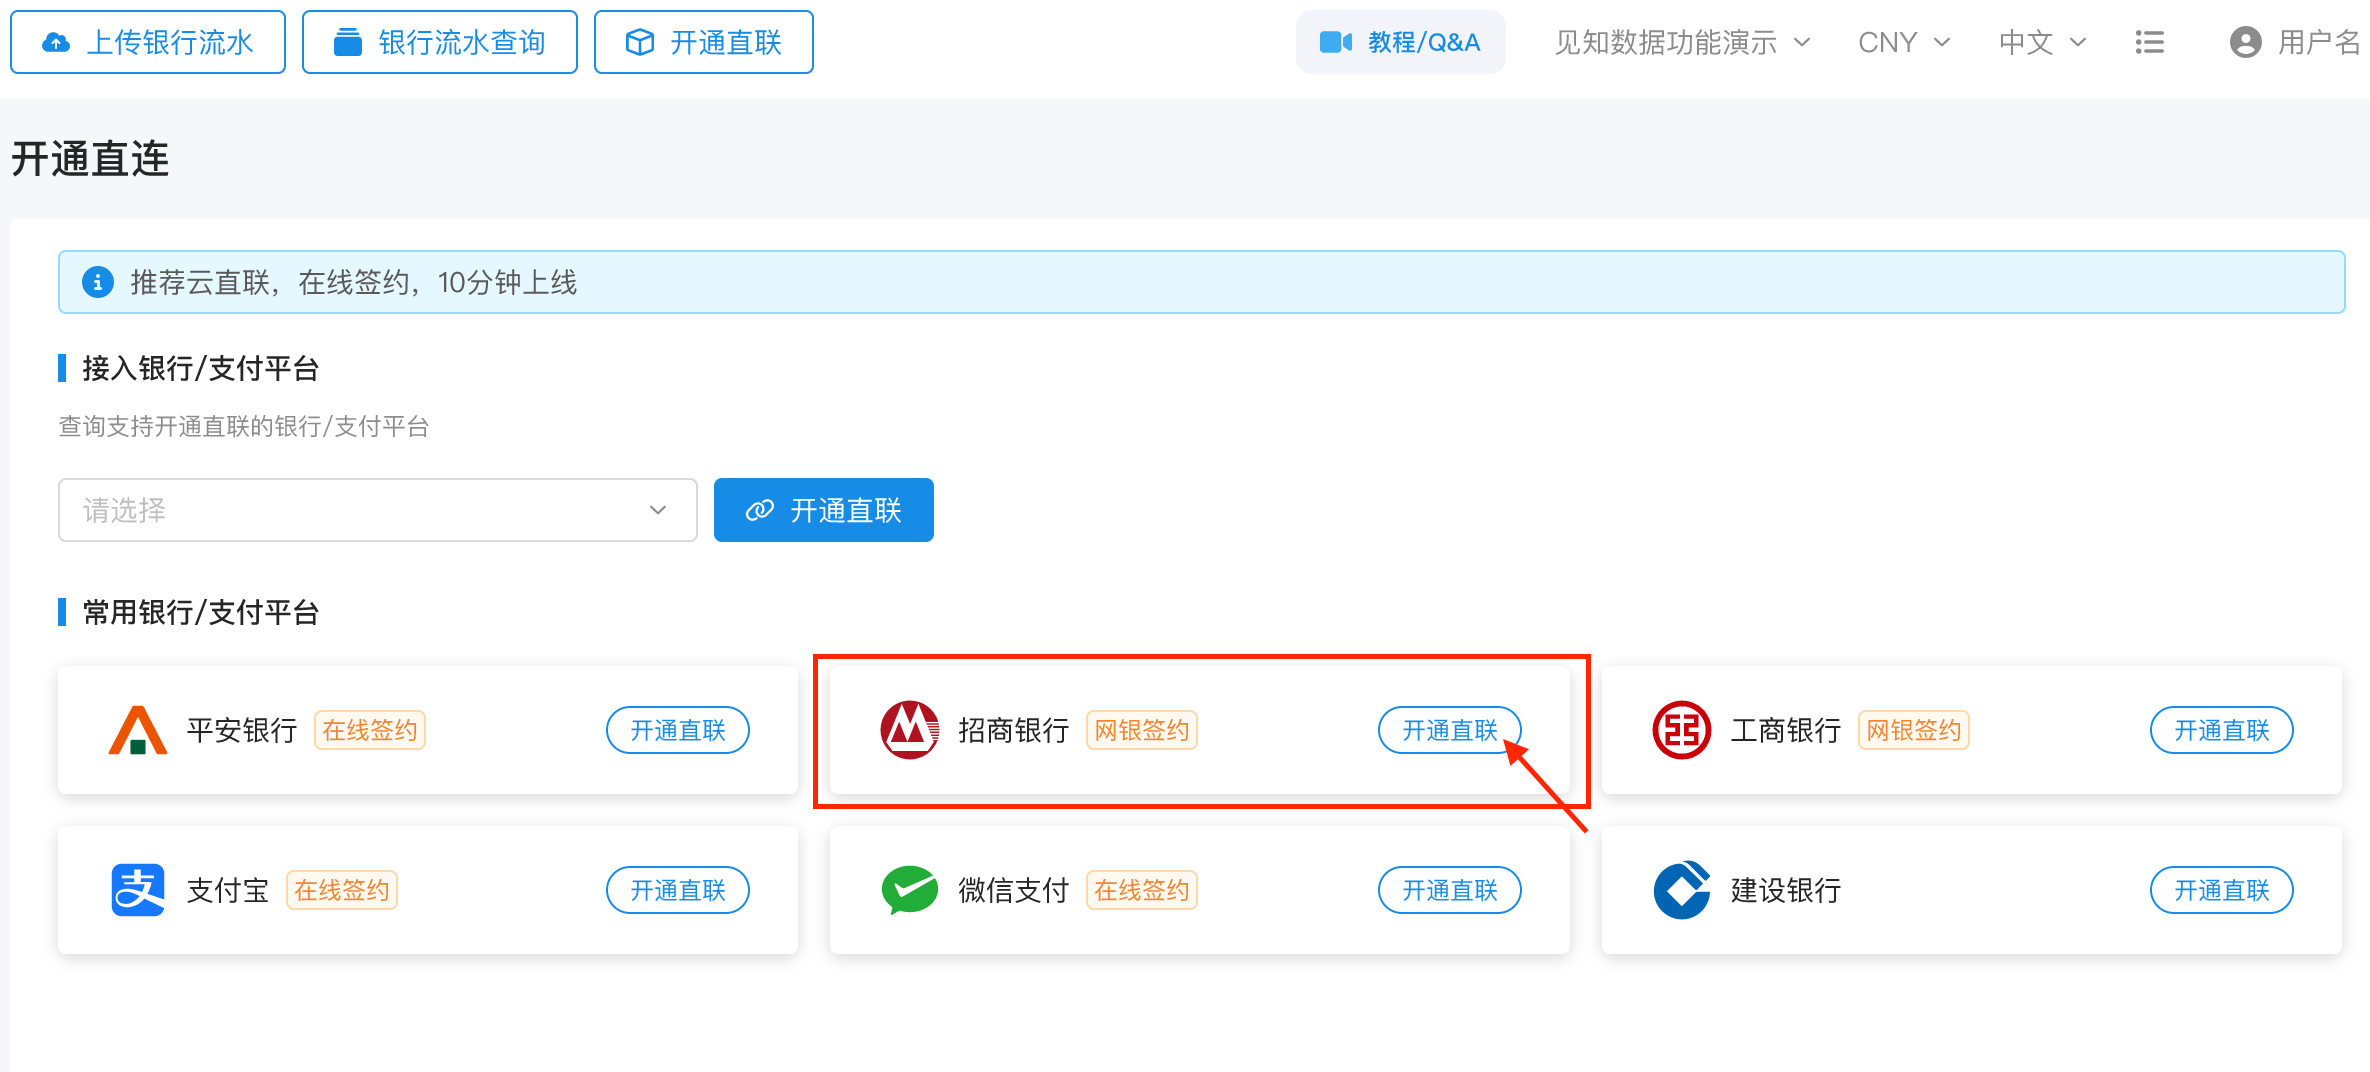Open the CNY currency dropdown
Viewport: 2370px width, 1072px height.
[1904, 42]
